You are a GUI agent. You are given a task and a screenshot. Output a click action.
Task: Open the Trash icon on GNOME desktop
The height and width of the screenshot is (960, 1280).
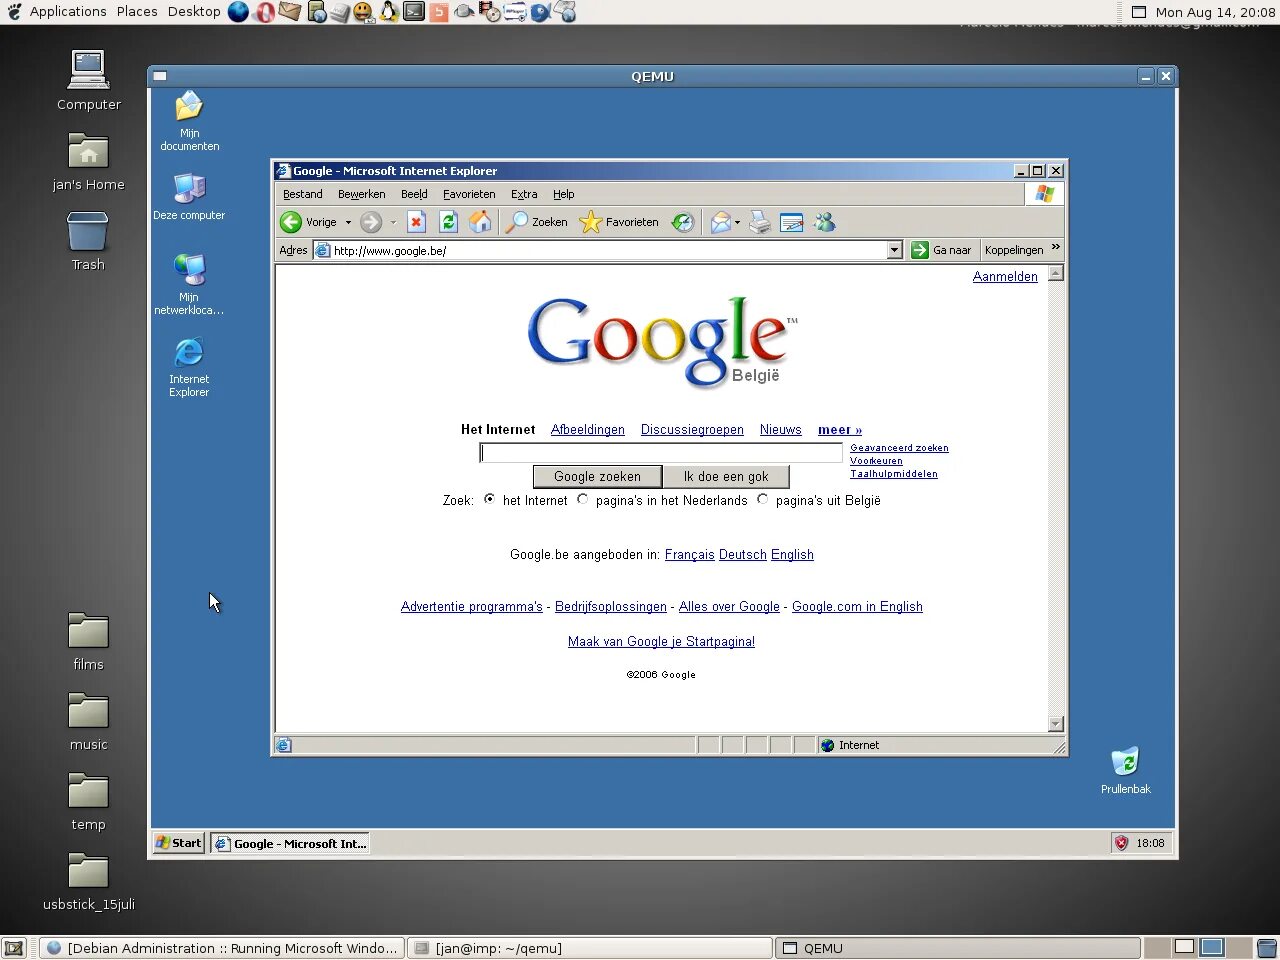pos(88,241)
